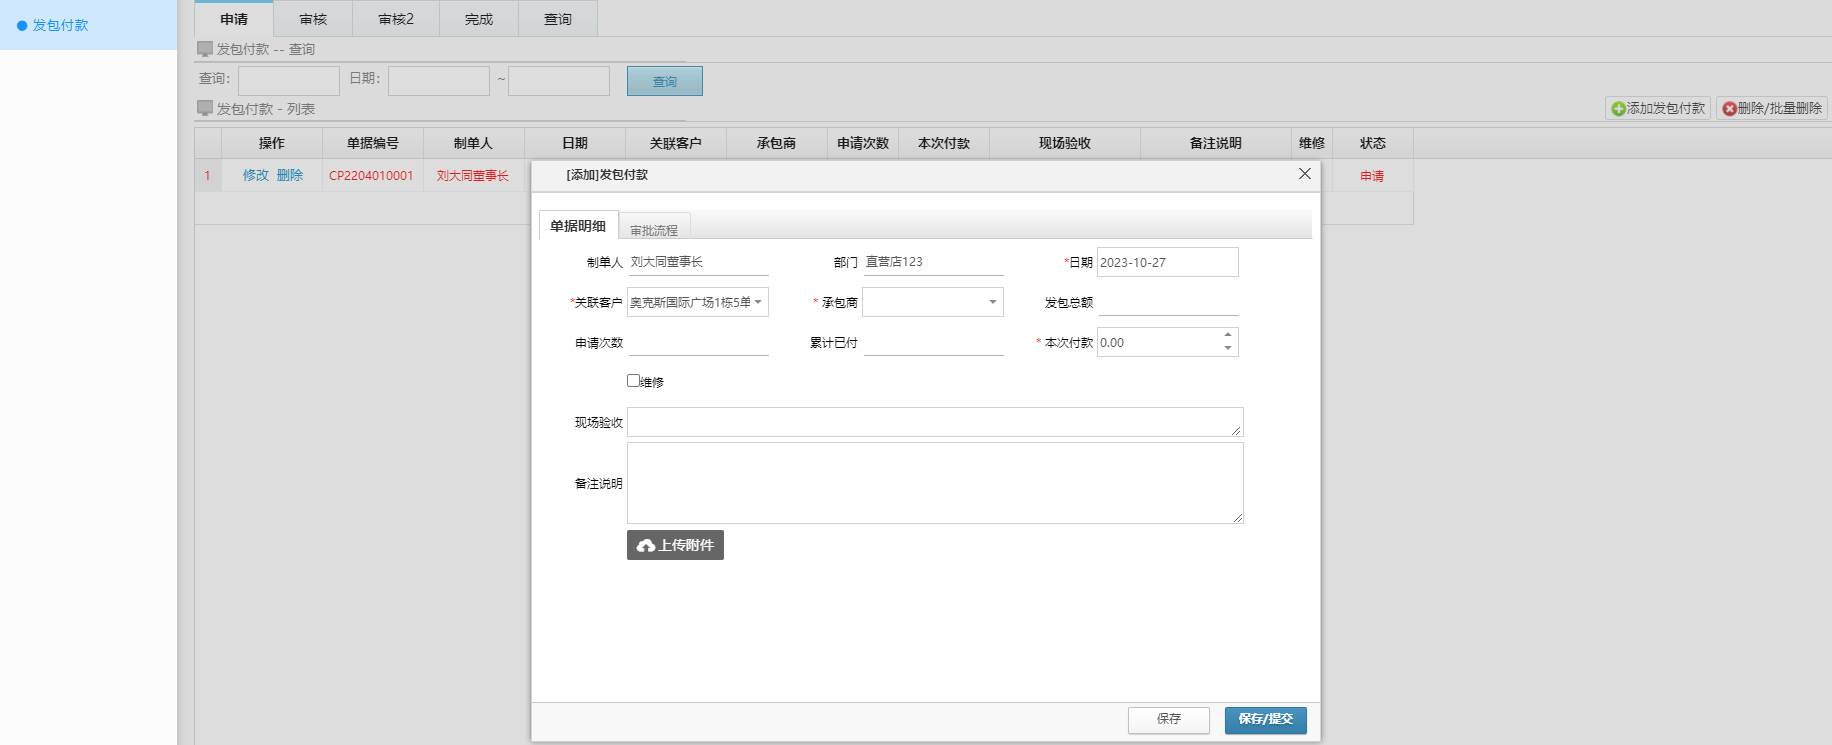Click the 保存/提交 button
The height and width of the screenshot is (745, 1832).
[x=1265, y=719]
